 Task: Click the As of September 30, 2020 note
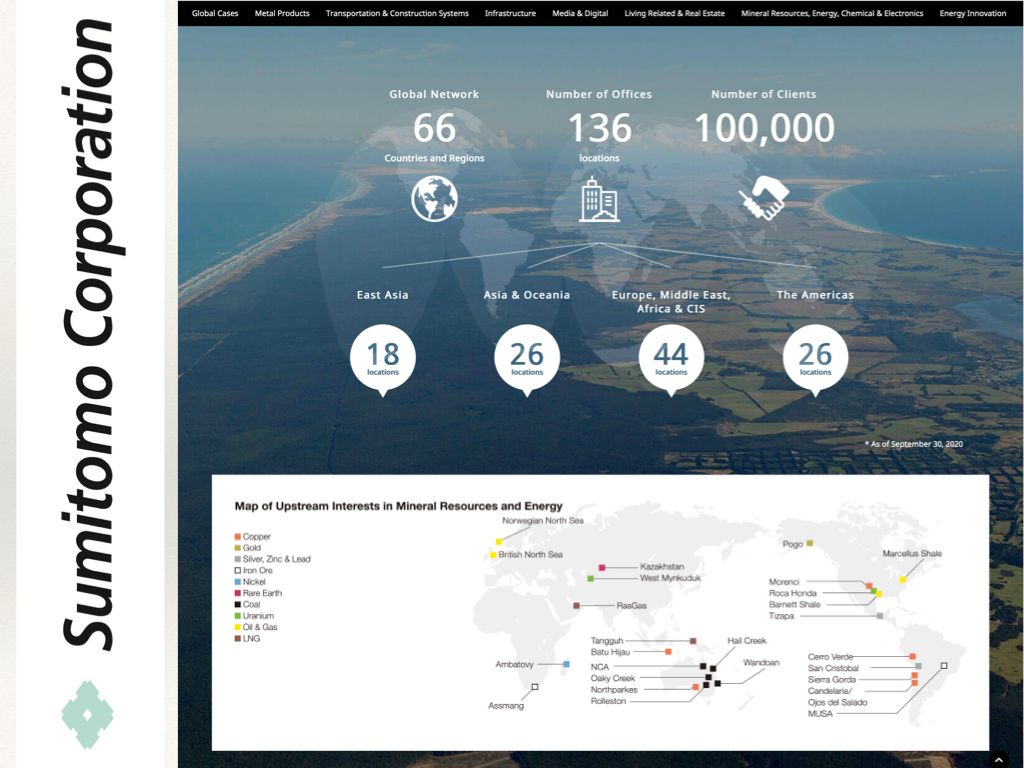pyautogui.click(x=914, y=444)
